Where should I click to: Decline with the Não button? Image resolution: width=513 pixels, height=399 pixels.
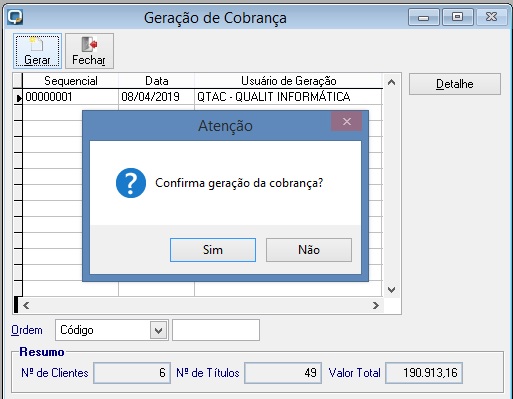pos(309,250)
